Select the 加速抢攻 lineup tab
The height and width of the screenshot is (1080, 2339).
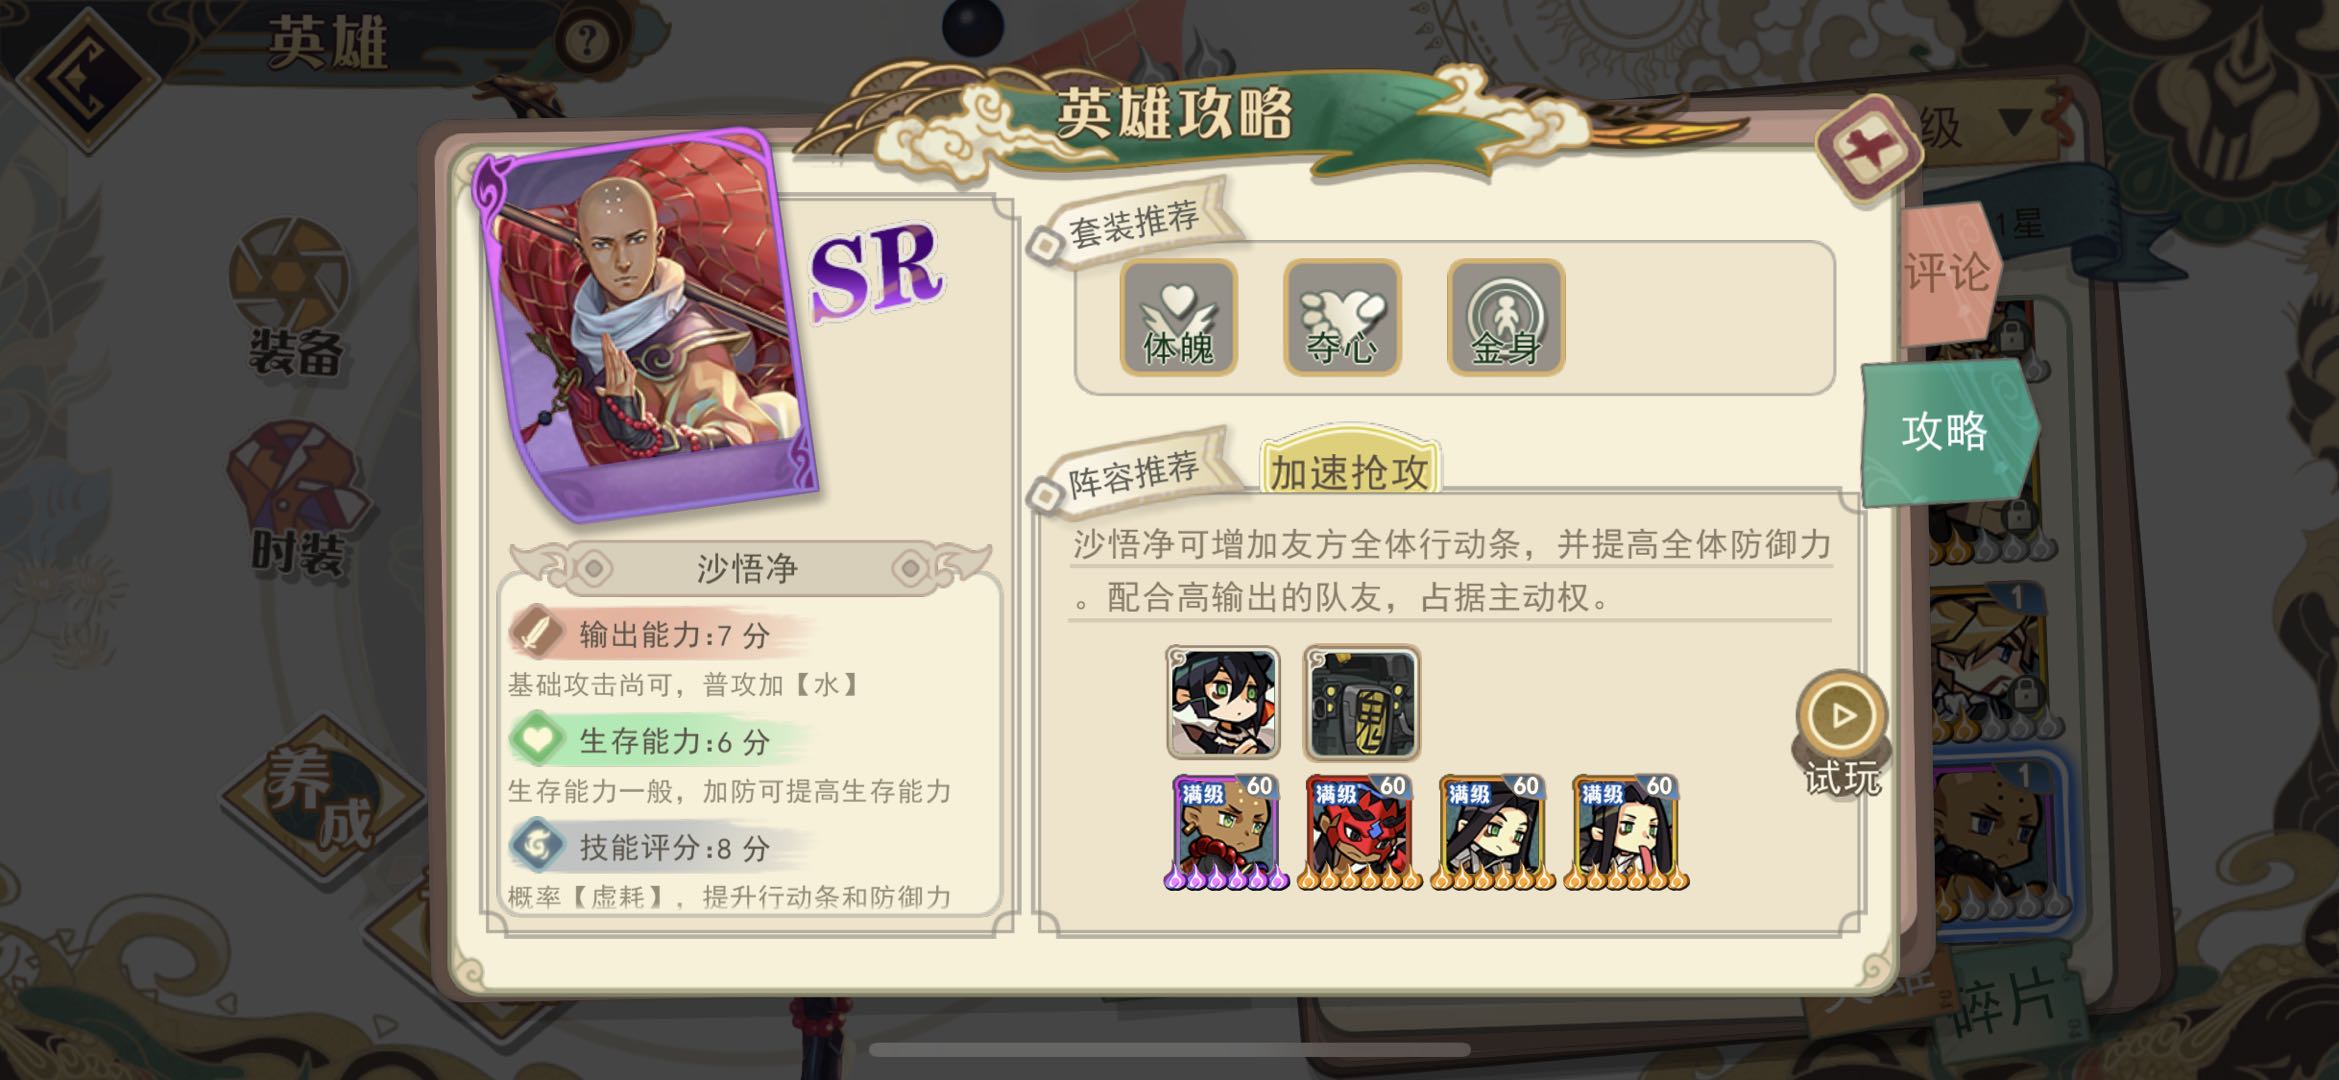[x=1349, y=467]
